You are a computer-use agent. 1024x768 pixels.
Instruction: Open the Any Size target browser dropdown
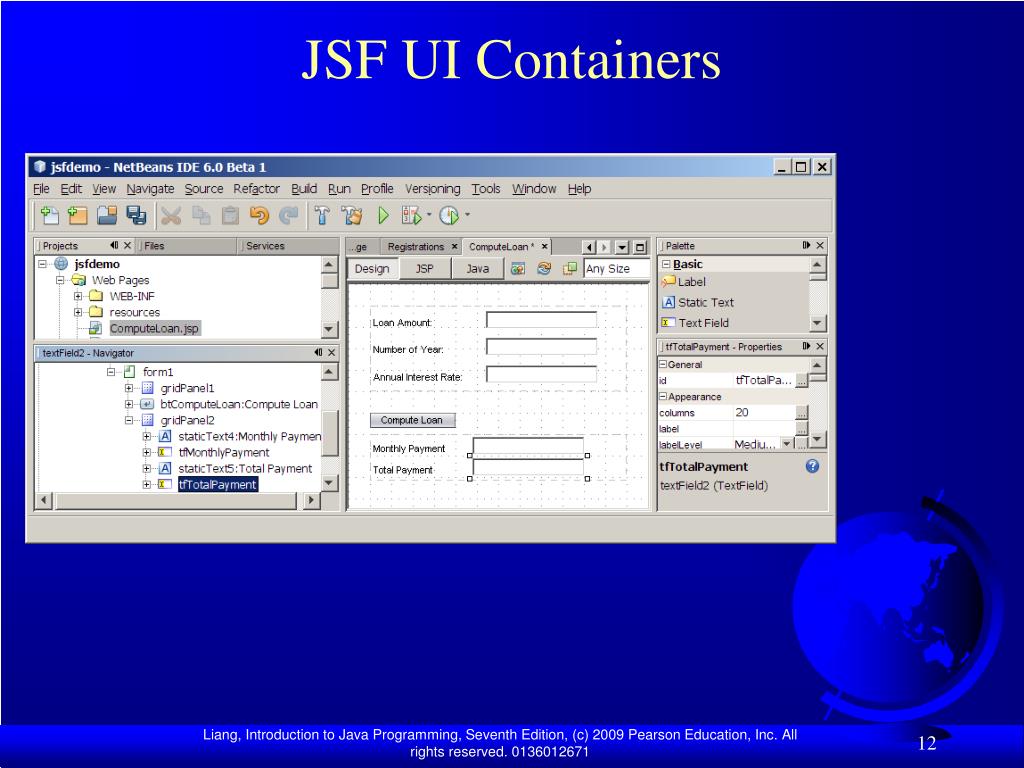point(616,268)
